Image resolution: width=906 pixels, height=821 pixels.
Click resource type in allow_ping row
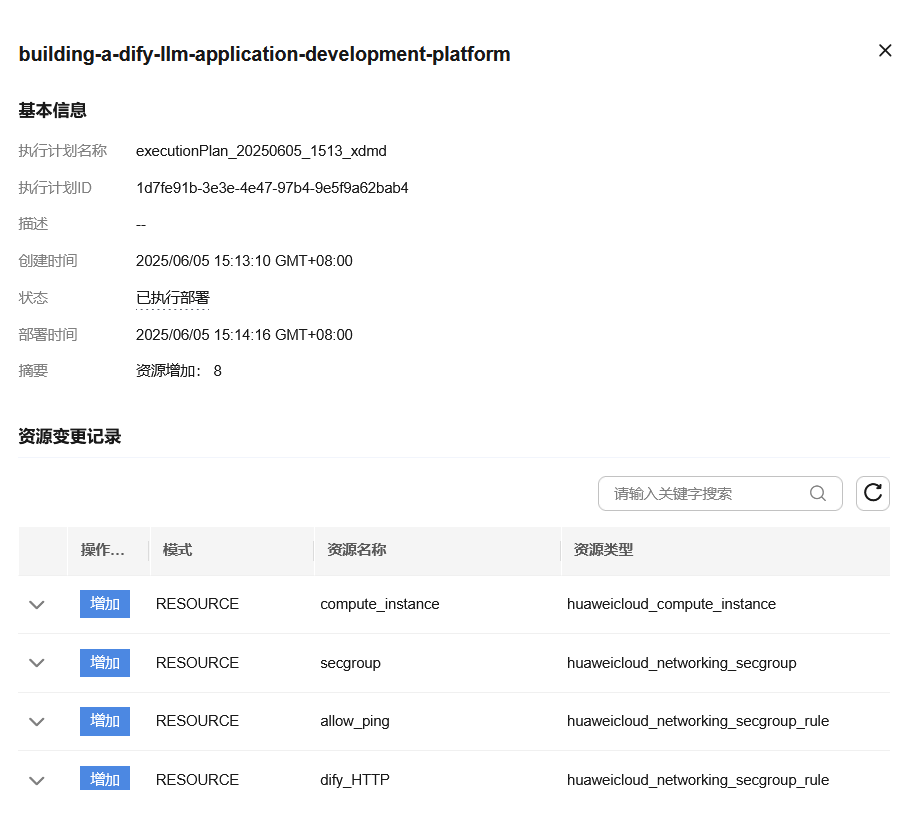click(x=697, y=721)
